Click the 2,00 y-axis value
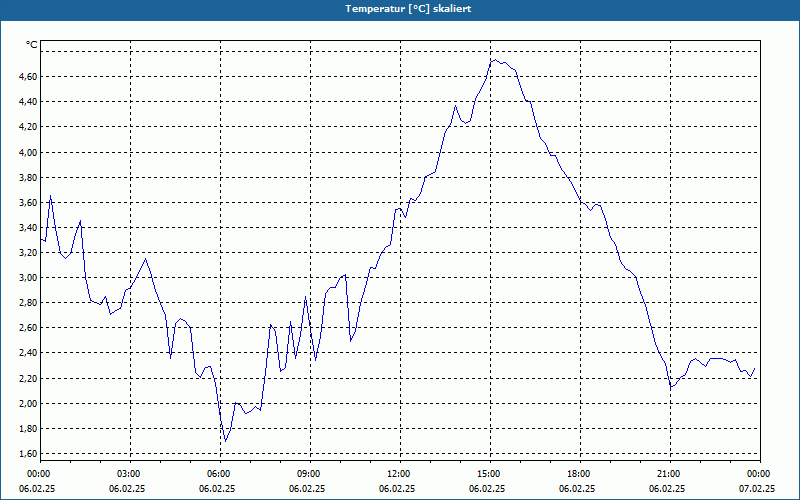 click(x=28, y=403)
